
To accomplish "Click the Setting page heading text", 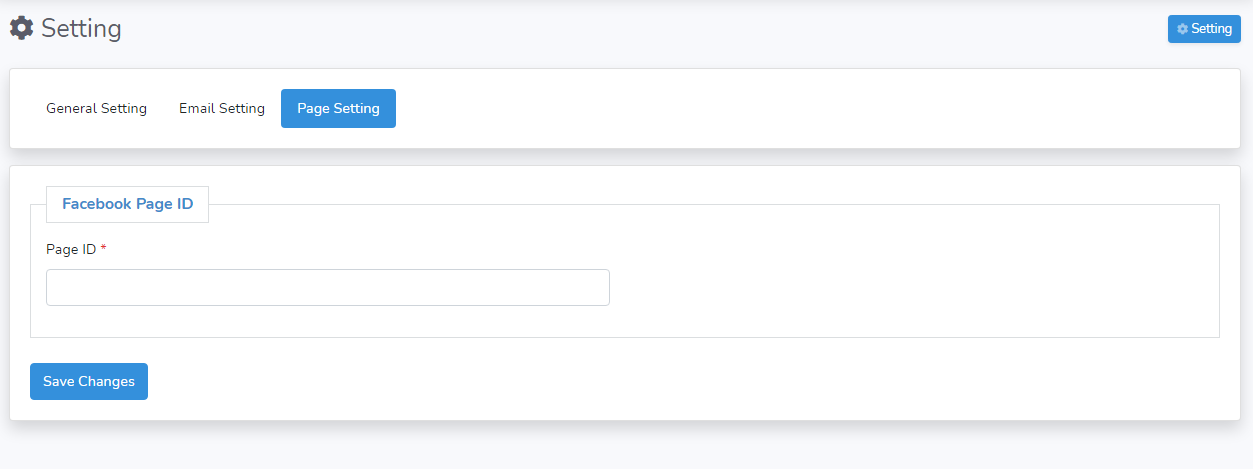I will [81, 28].
